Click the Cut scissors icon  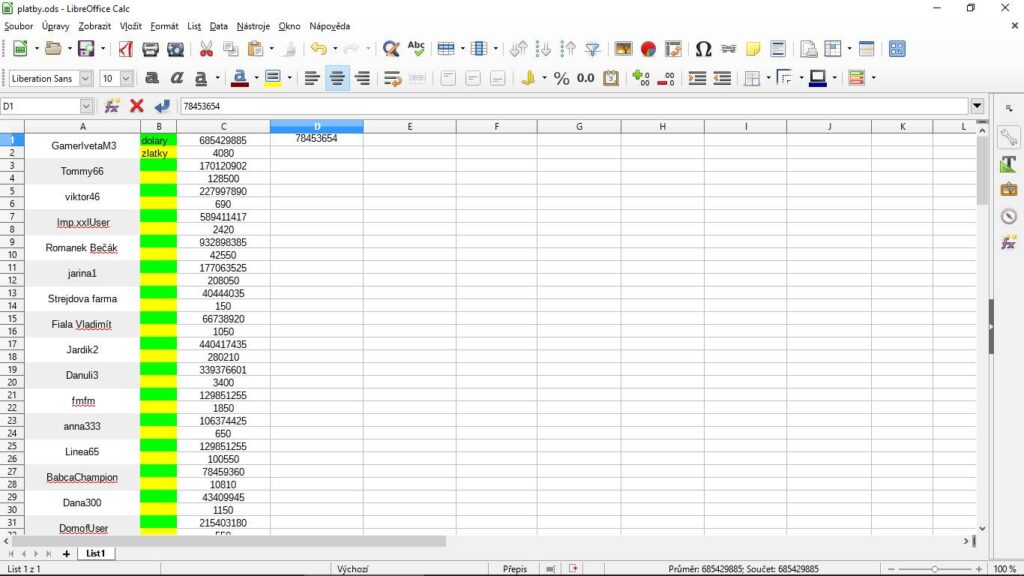click(x=206, y=48)
